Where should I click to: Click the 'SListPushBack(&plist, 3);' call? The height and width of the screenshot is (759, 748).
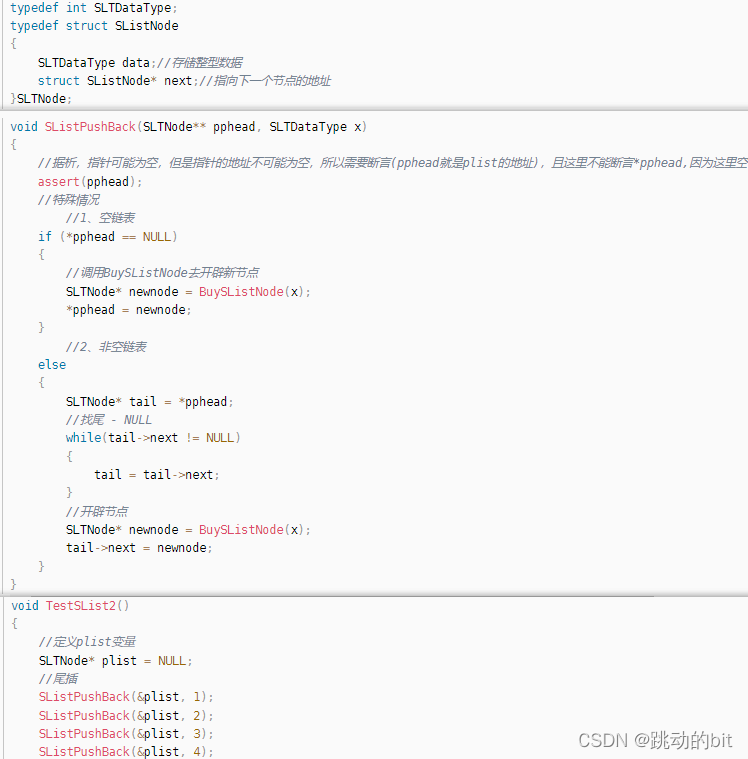click(126, 734)
